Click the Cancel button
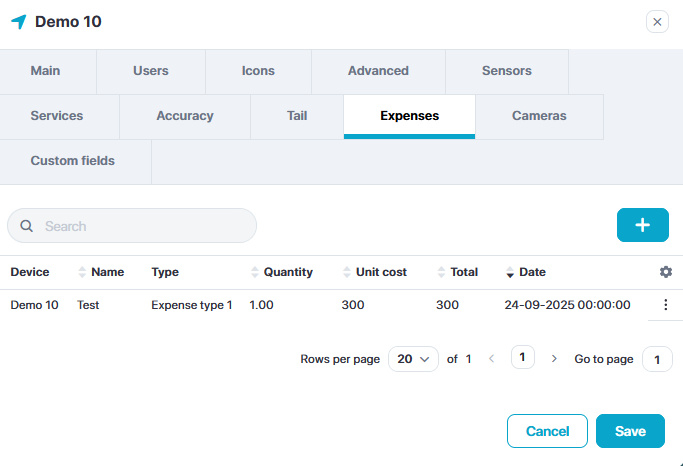This screenshot has height=466, width=683. (547, 431)
